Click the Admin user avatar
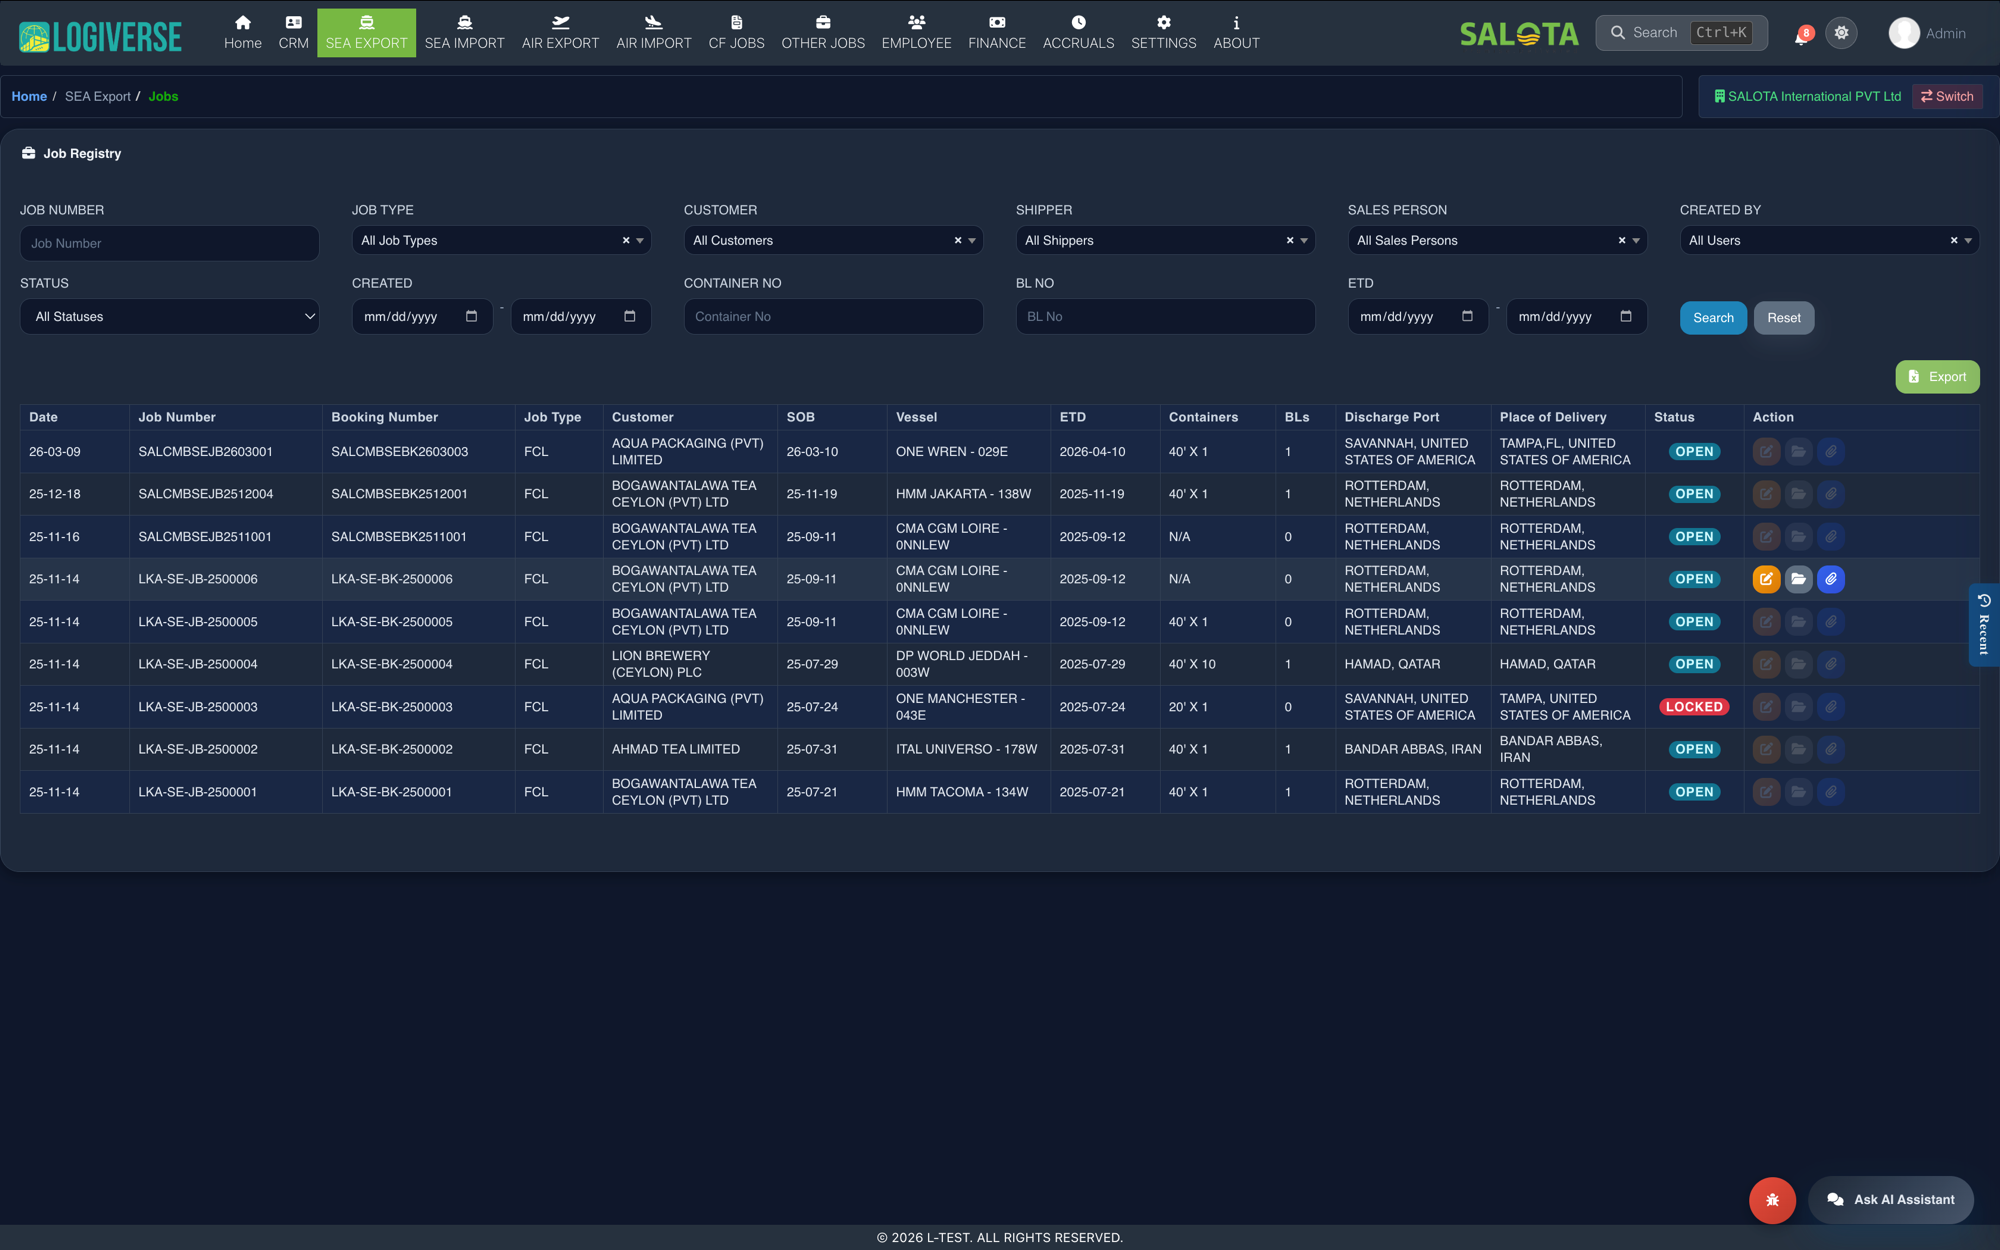Screen dimensions: 2000x1250 [x=1904, y=33]
